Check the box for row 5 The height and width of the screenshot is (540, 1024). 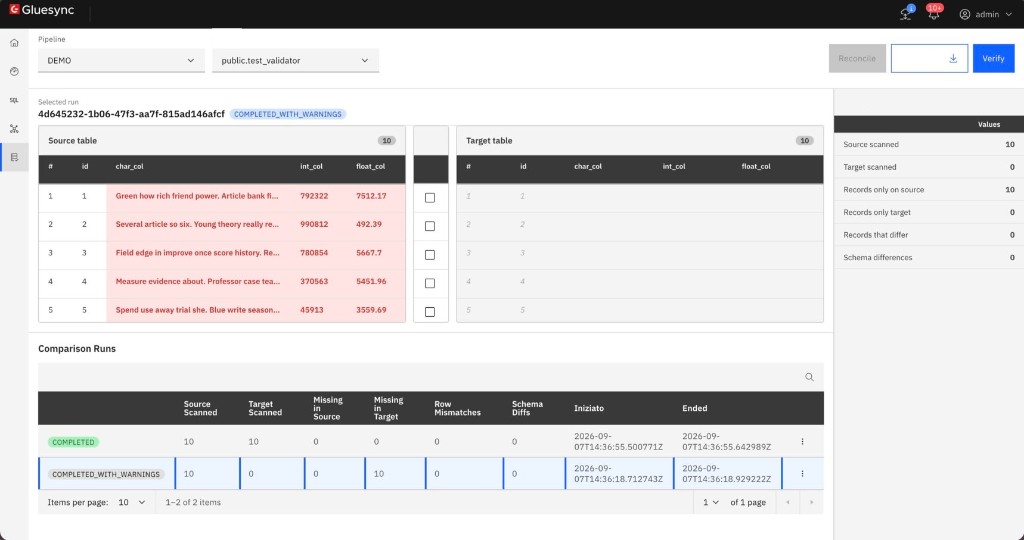pyautogui.click(x=430, y=312)
